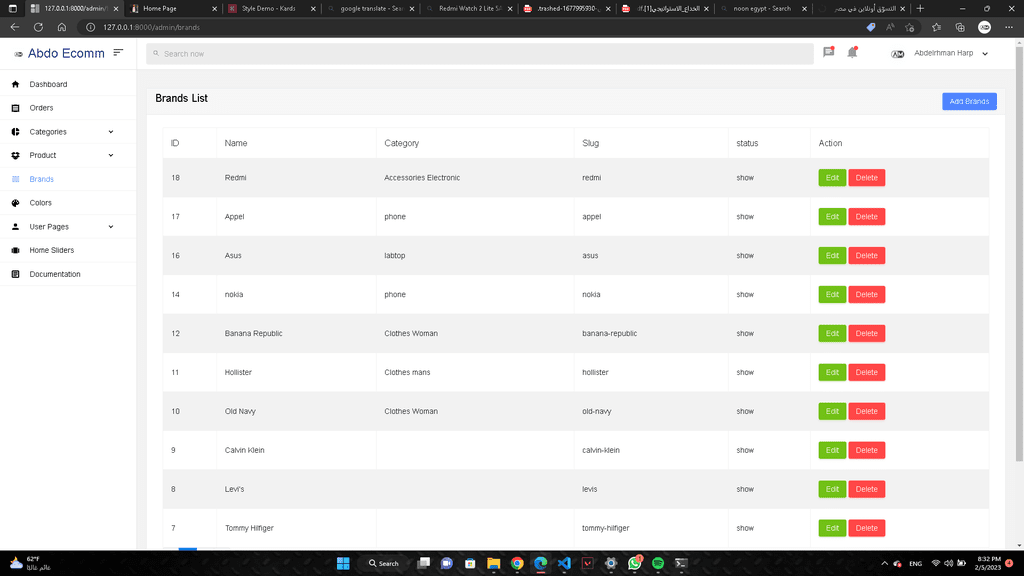Expand the User Pages menu chevron

(x=111, y=227)
